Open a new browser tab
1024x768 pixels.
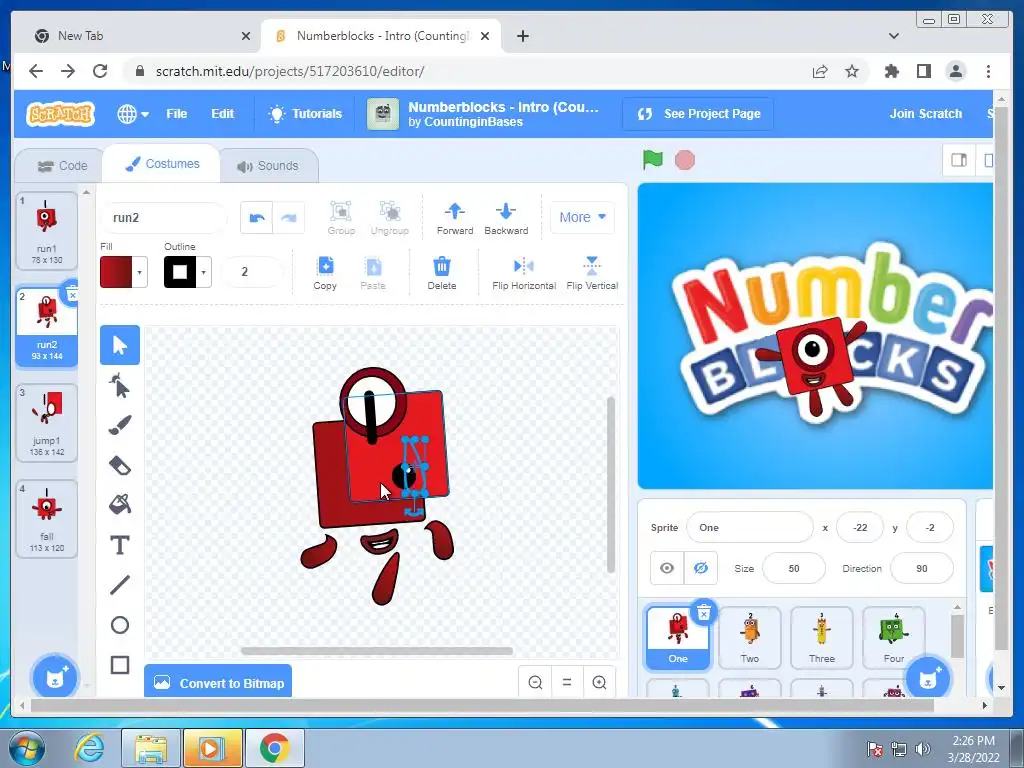click(x=522, y=36)
